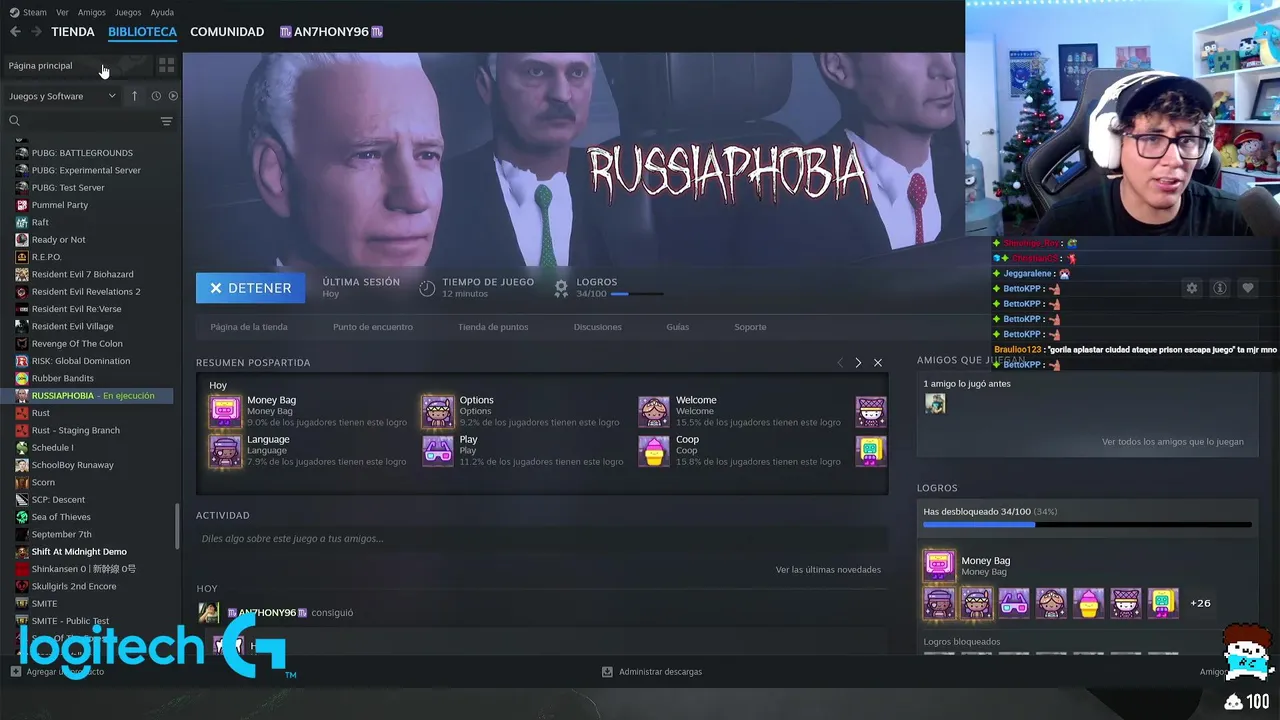
Task: Click the Play achievement icon
Action: 438,451
